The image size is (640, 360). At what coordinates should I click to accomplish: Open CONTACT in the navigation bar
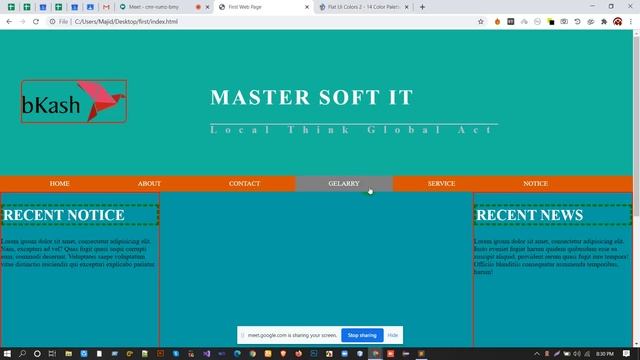[x=244, y=184]
